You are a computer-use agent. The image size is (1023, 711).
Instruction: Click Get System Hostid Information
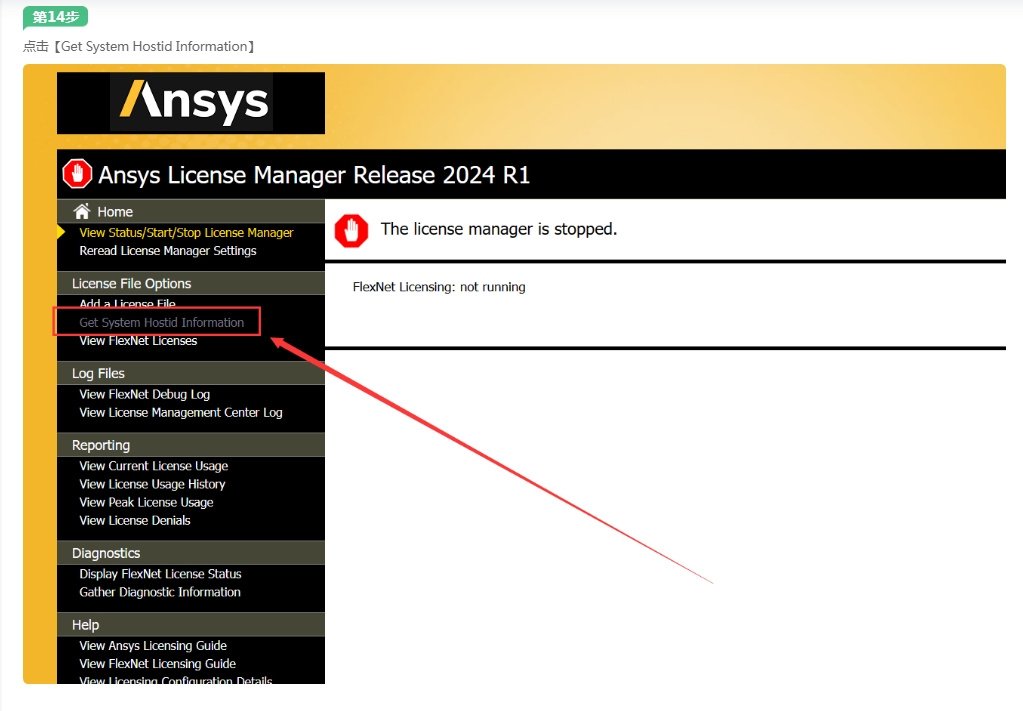[162, 322]
